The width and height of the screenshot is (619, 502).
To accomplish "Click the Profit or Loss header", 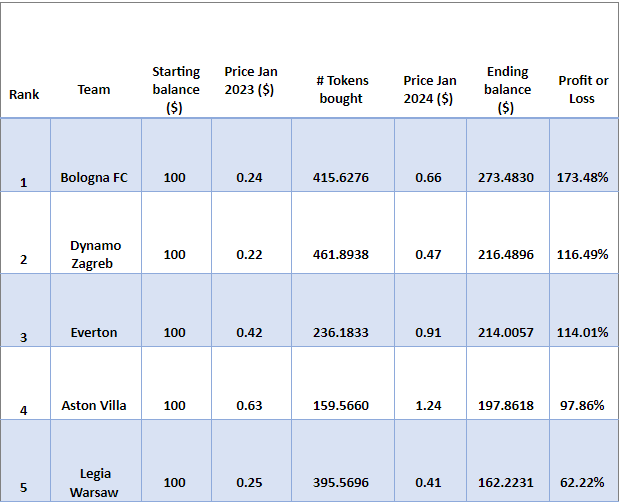I will (583, 90).
